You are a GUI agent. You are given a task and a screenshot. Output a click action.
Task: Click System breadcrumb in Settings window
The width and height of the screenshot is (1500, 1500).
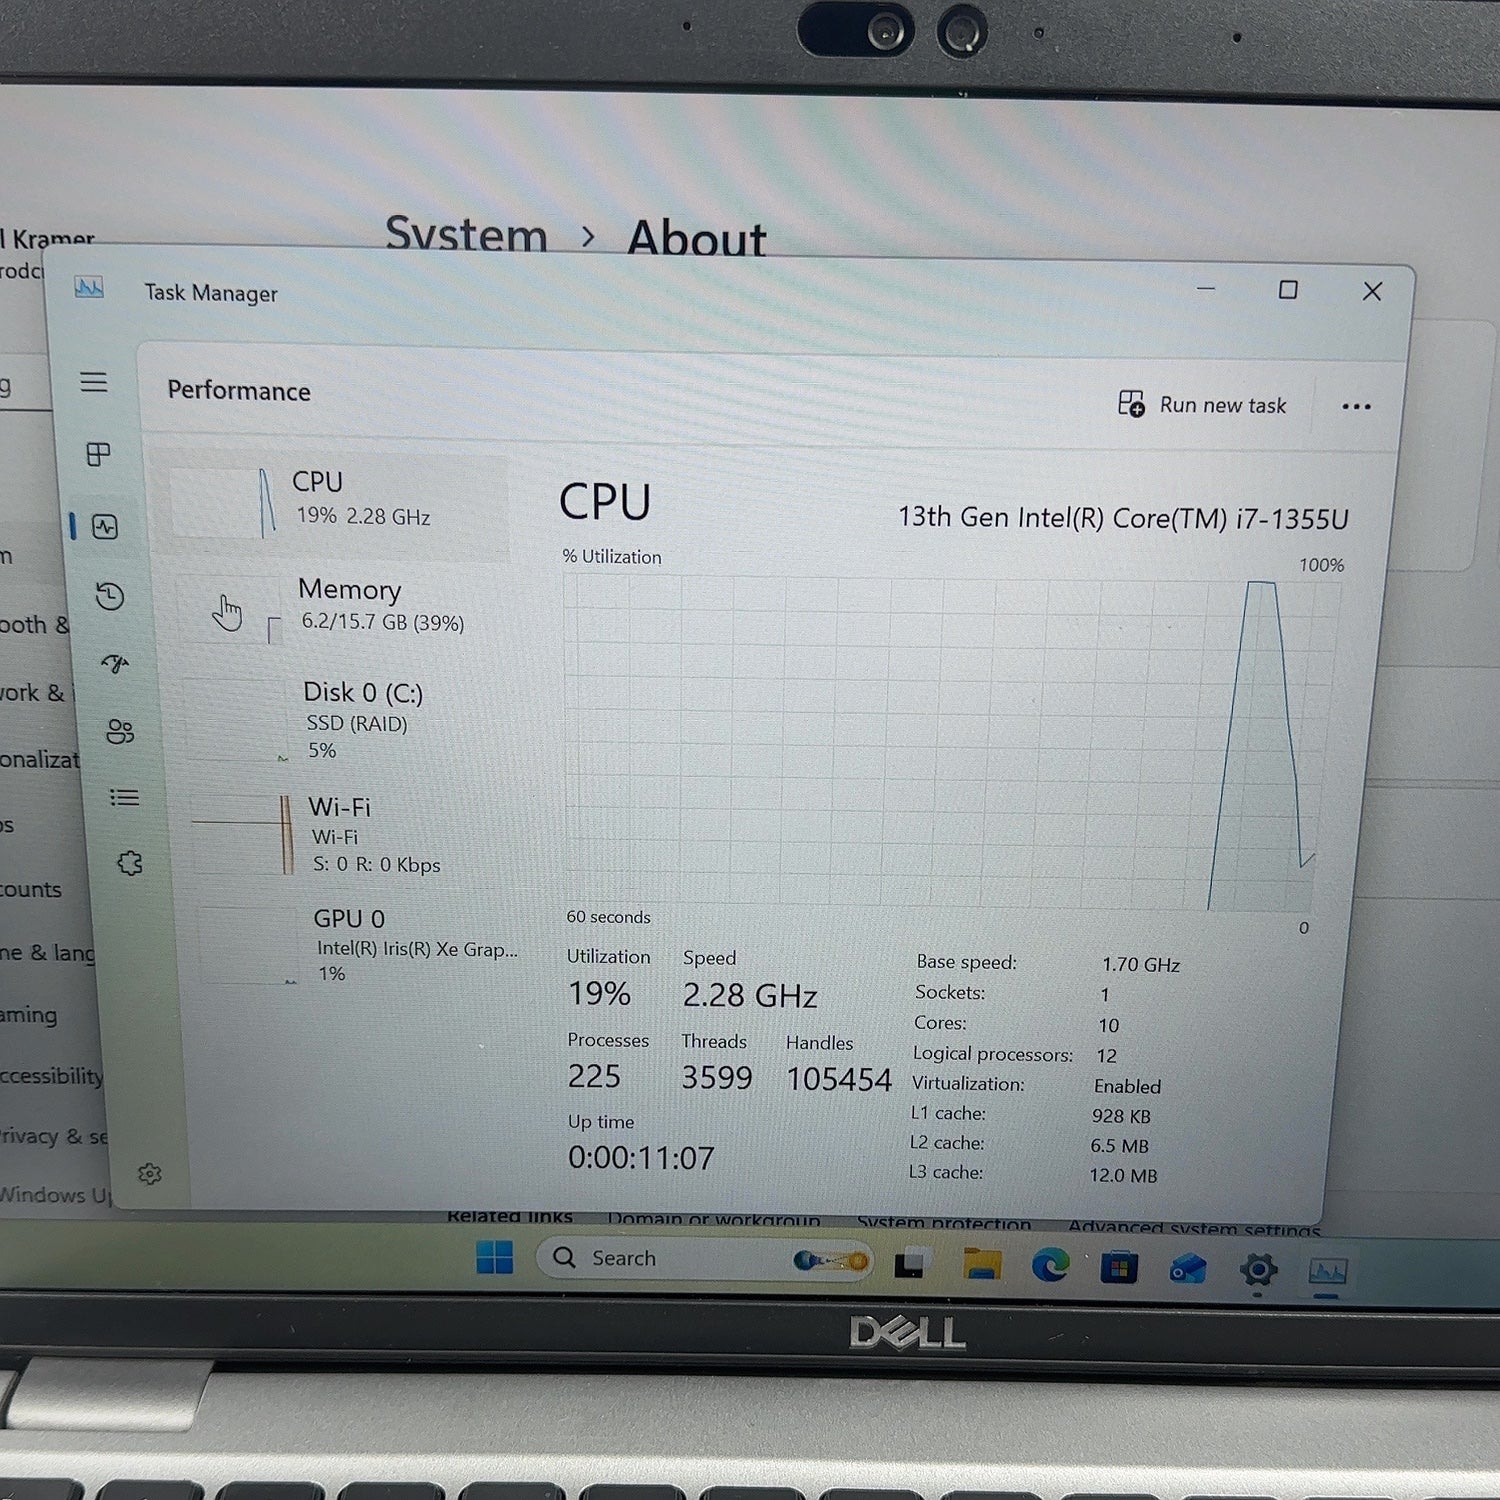click(x=467, y=235)
